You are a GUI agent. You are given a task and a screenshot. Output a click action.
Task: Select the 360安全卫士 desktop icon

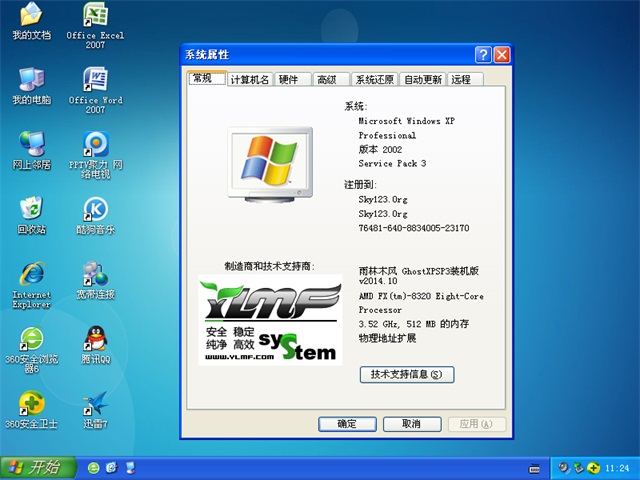click(31, 404)
